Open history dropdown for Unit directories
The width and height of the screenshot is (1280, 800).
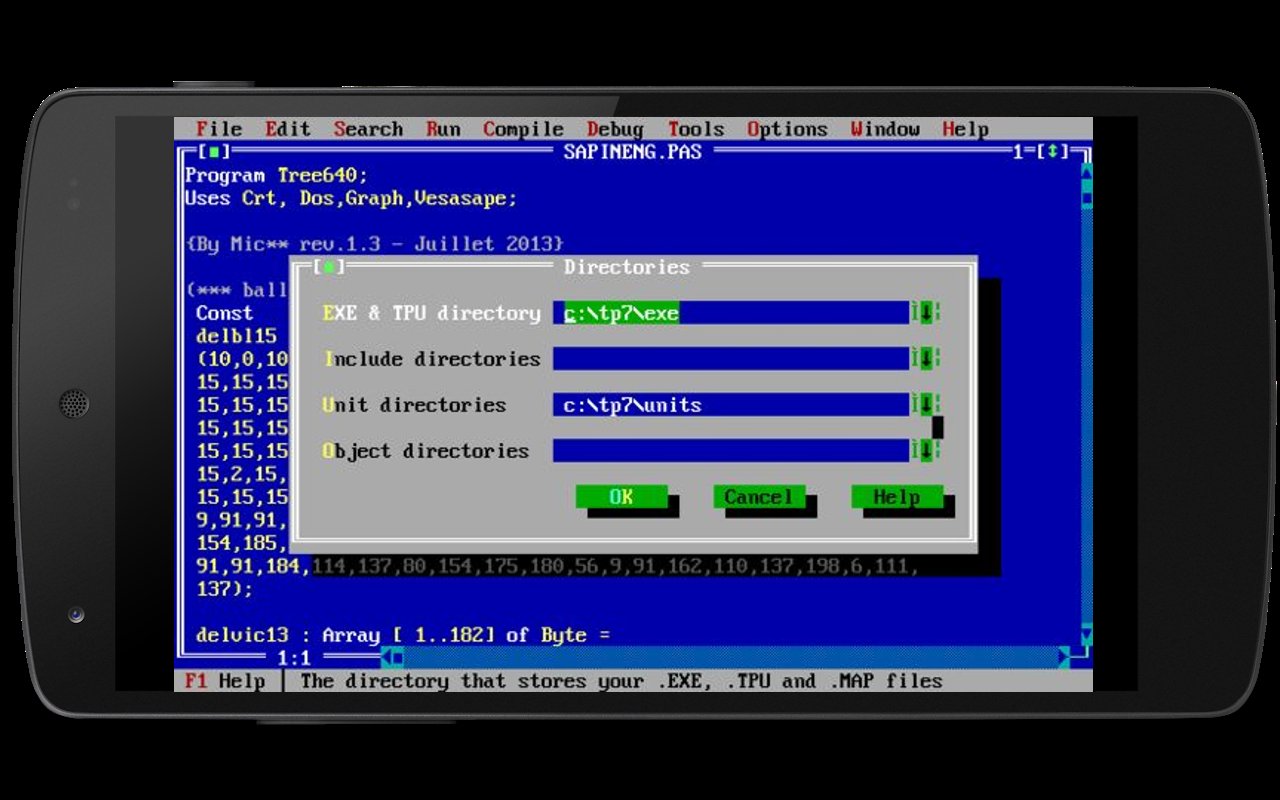(x=925, y=405)
